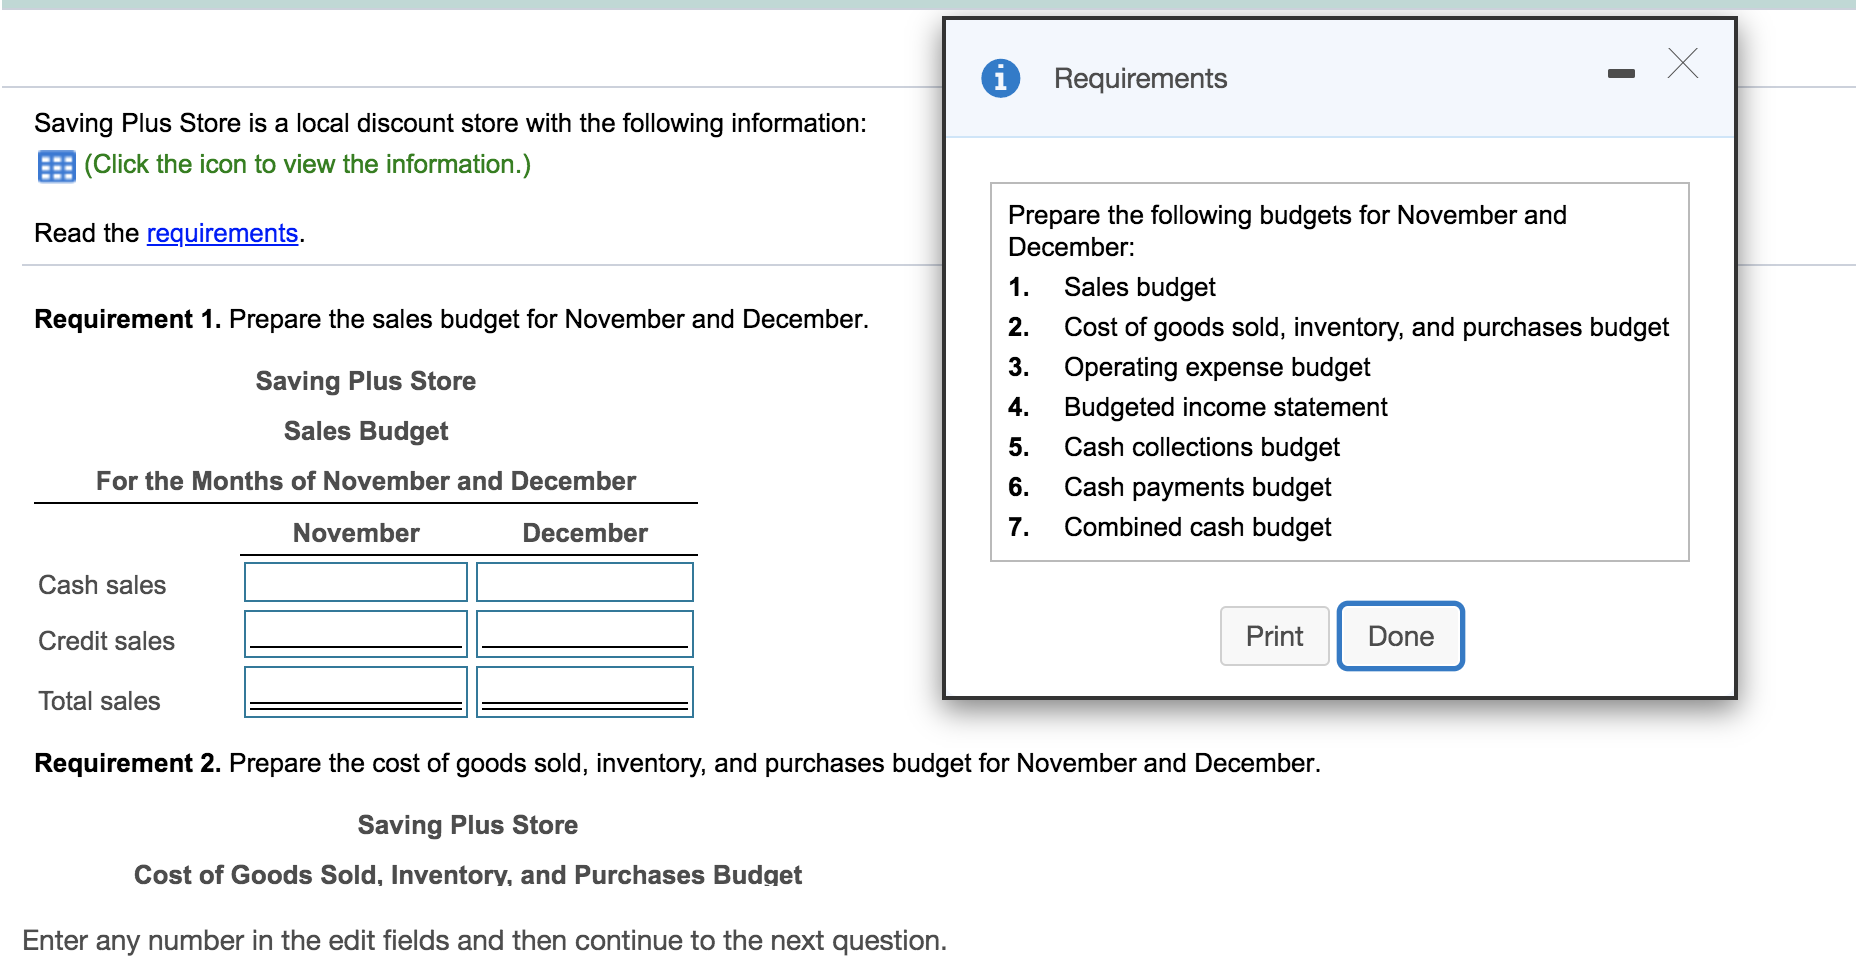Click the X to close the Requirements dialog
The height and width of the screenshot is (968, 1856).
(x=1683, y=64)
